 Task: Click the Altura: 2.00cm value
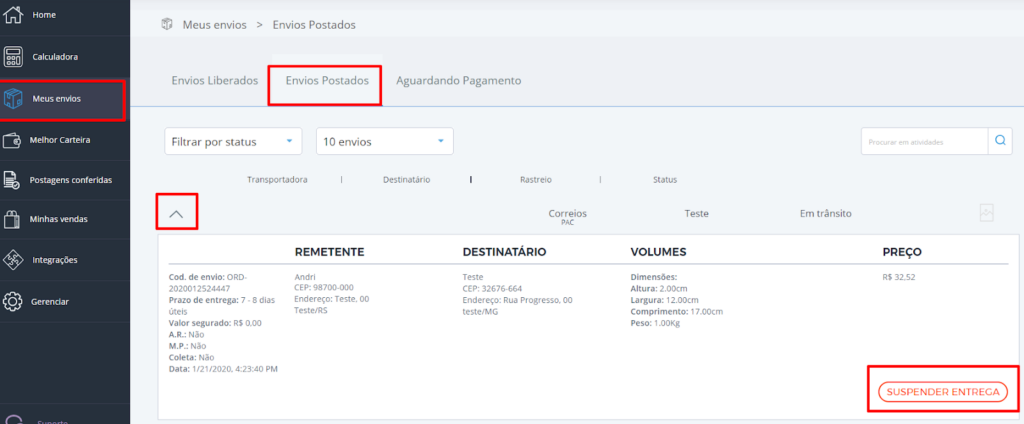[x=659, y=288]
